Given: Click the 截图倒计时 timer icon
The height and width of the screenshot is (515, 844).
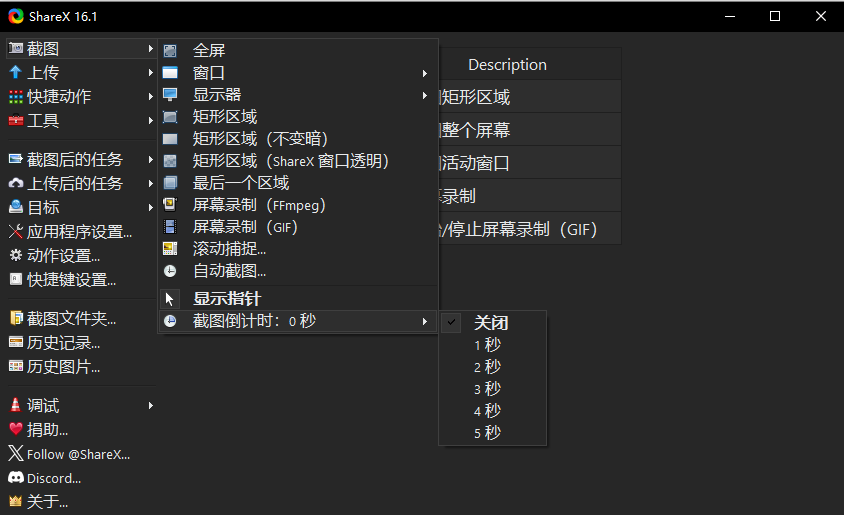Looking at the screenshot, I should (170, 321).
